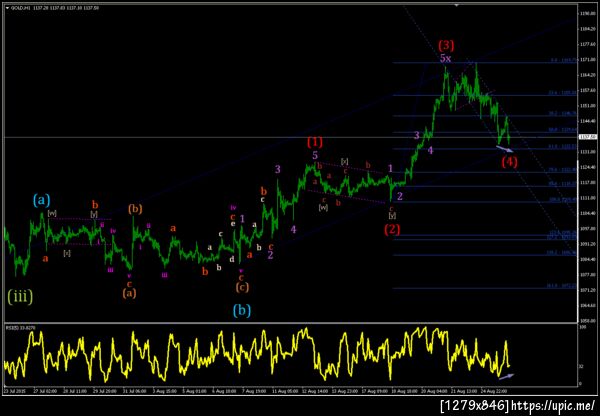
Task: Select the cyan (b) wave label at bottom
Action: 242,310
